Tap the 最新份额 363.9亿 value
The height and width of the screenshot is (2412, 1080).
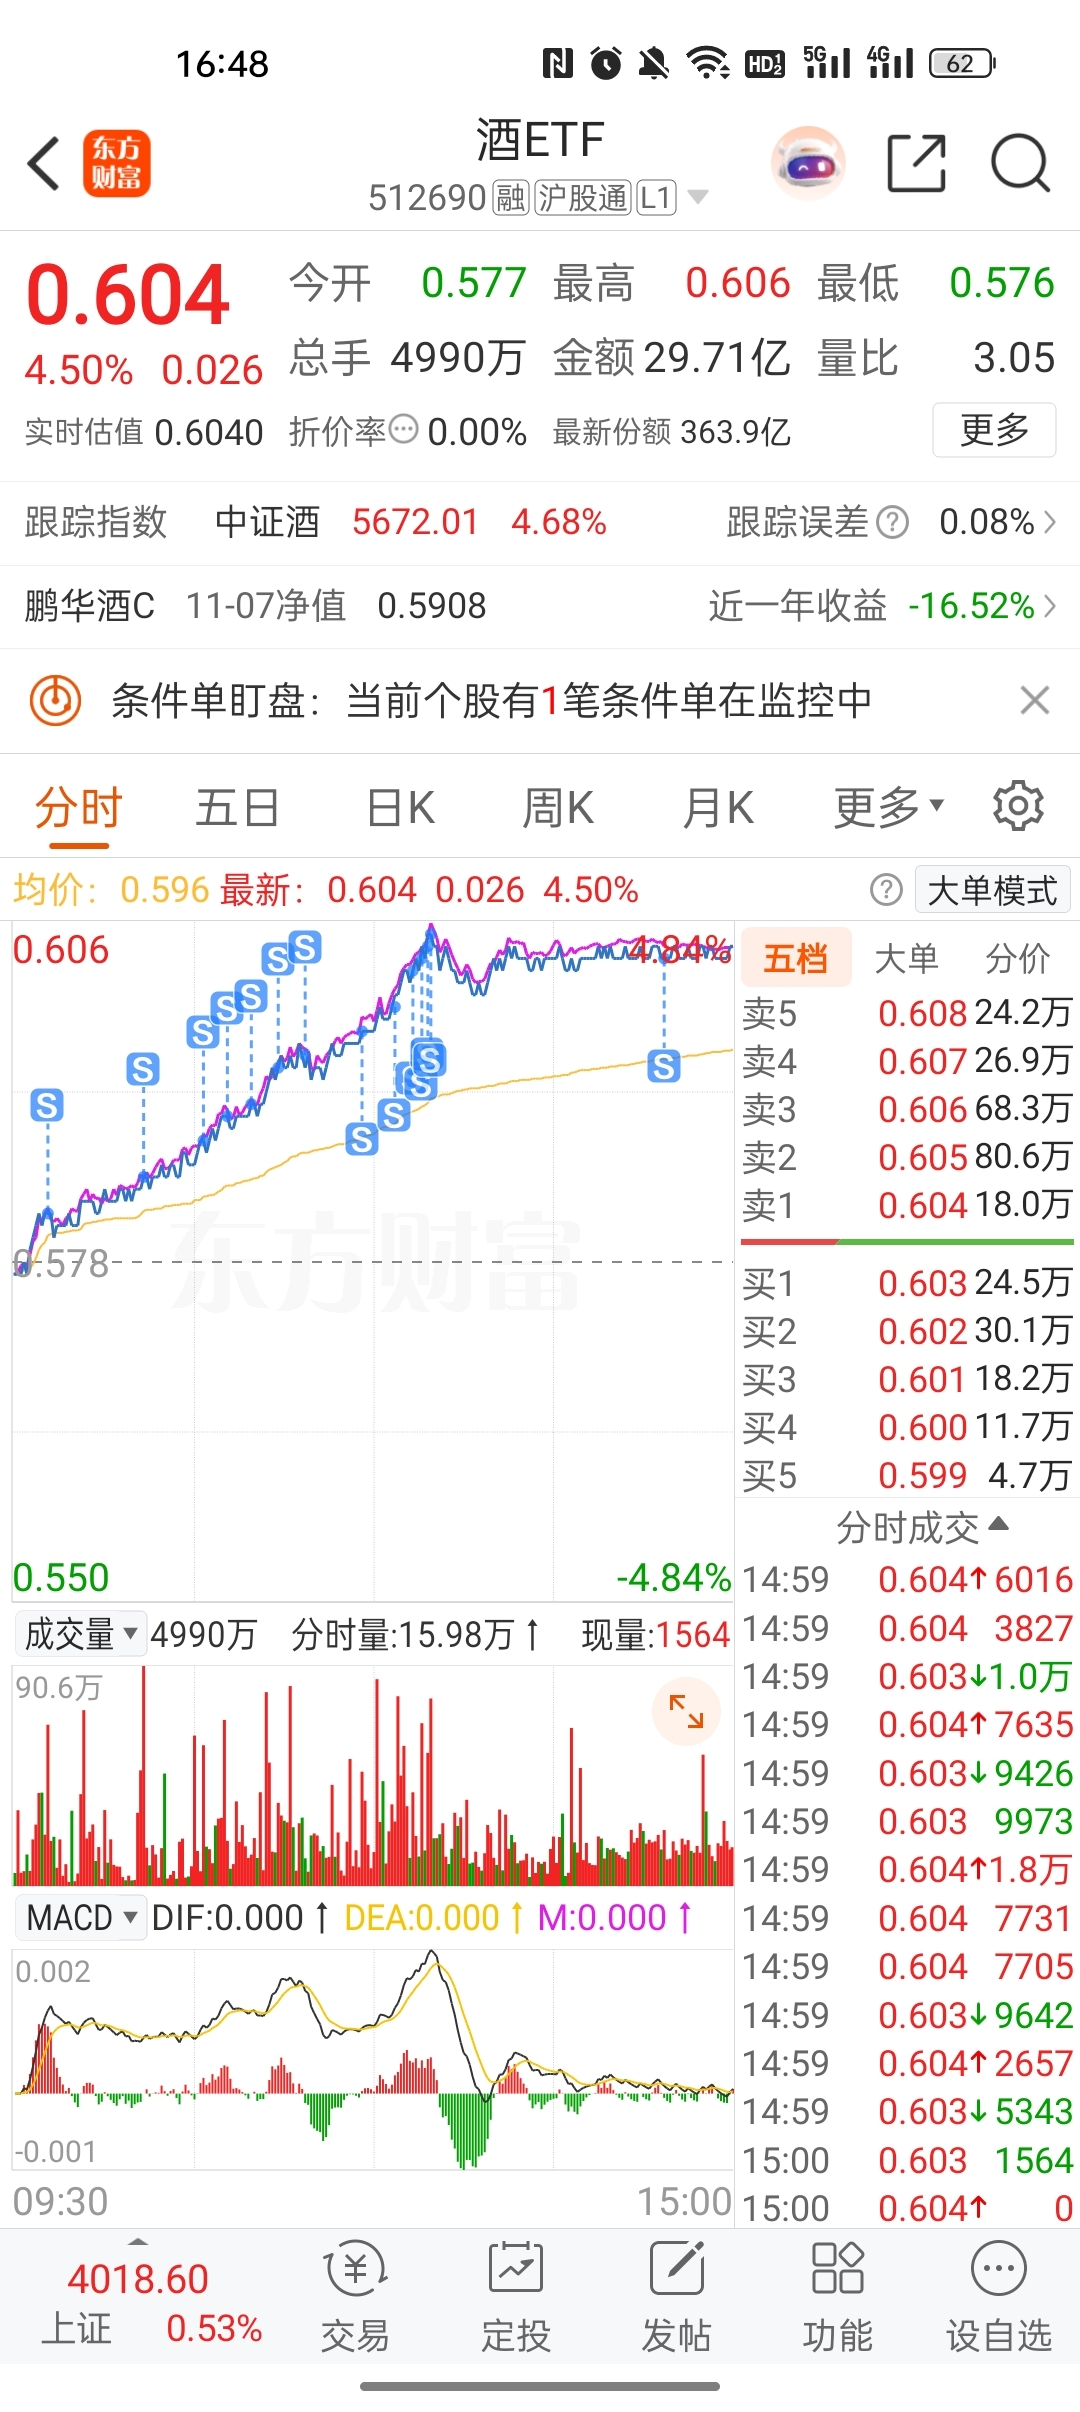pos(735,432)
